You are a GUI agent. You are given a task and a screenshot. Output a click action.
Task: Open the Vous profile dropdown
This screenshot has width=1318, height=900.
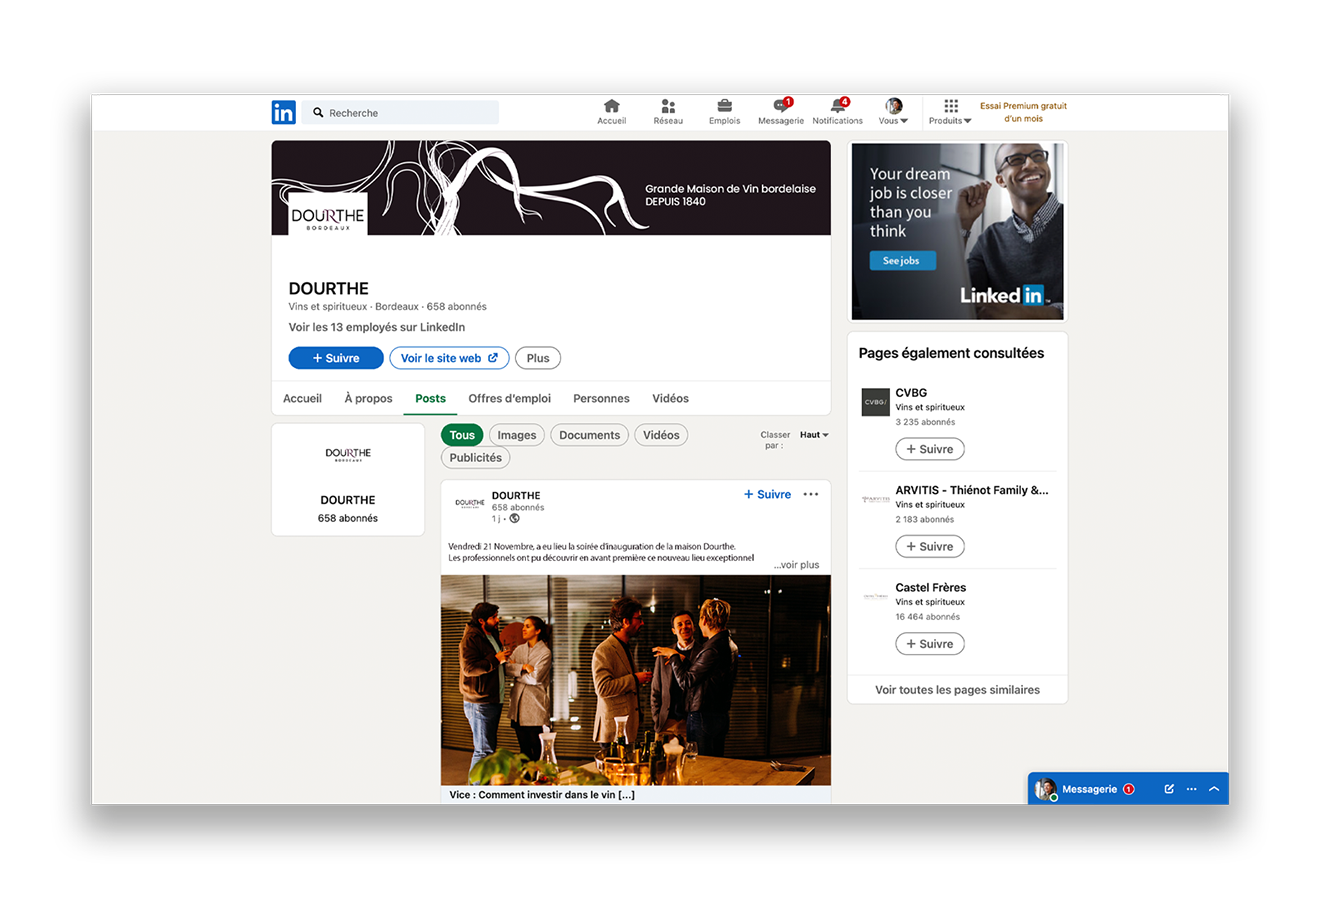point(893,111)
